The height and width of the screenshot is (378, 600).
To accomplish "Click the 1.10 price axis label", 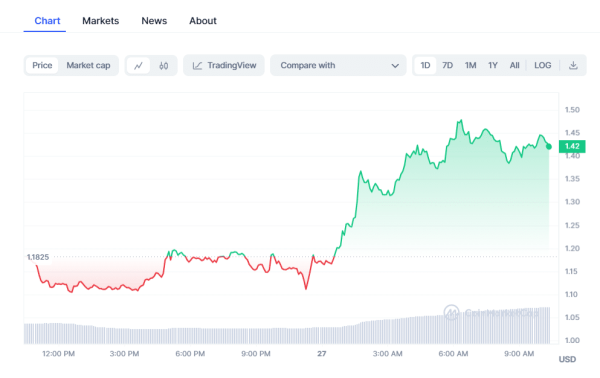I will pyautogui.click(x=572, y=294).
